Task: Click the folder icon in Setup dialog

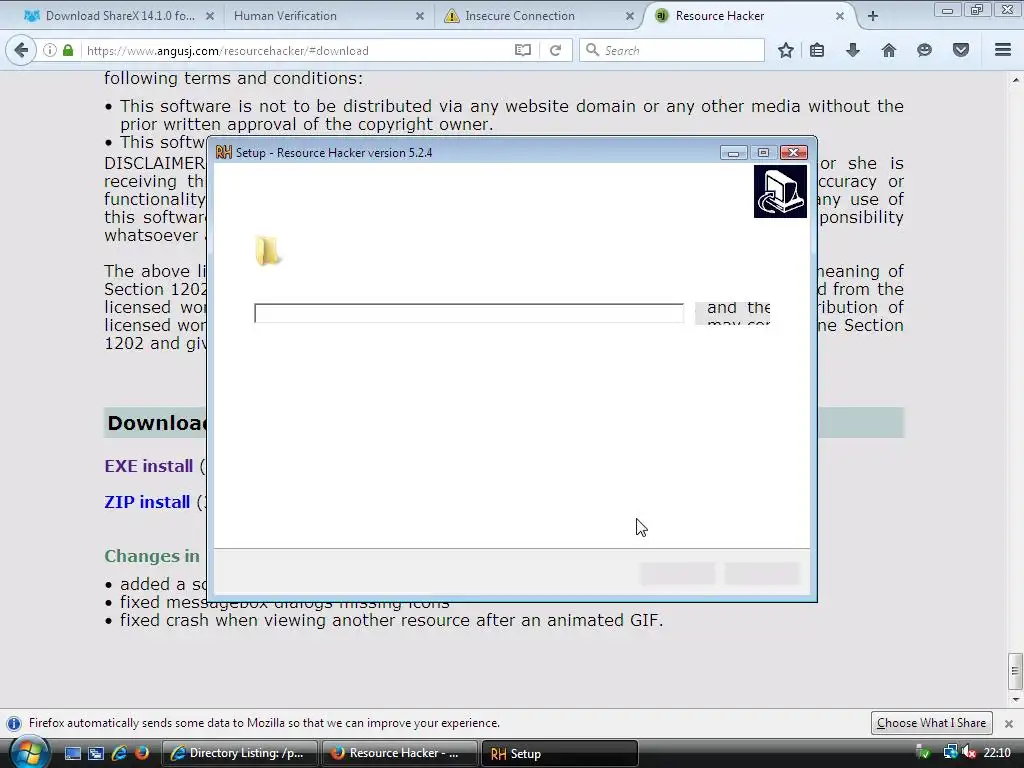Action: pos(268,251)
